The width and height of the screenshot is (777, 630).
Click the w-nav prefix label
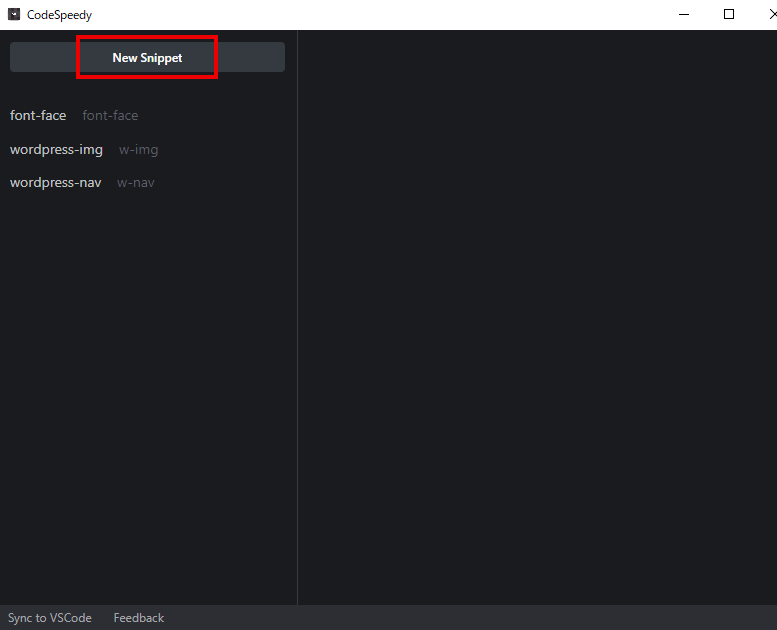coord(135,183)
